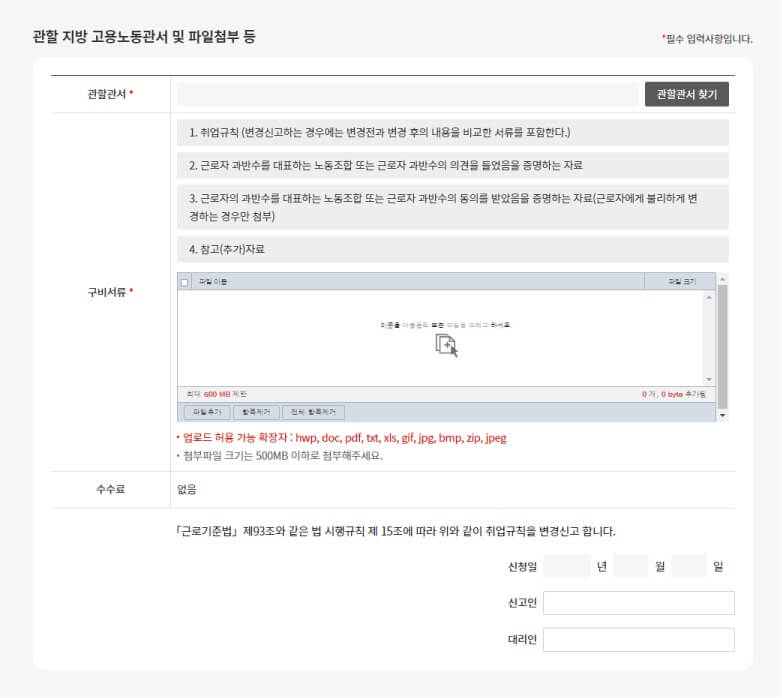782x698 pixels.
Task: Click the 신청일 year input field
Action: tap(567, 566)
